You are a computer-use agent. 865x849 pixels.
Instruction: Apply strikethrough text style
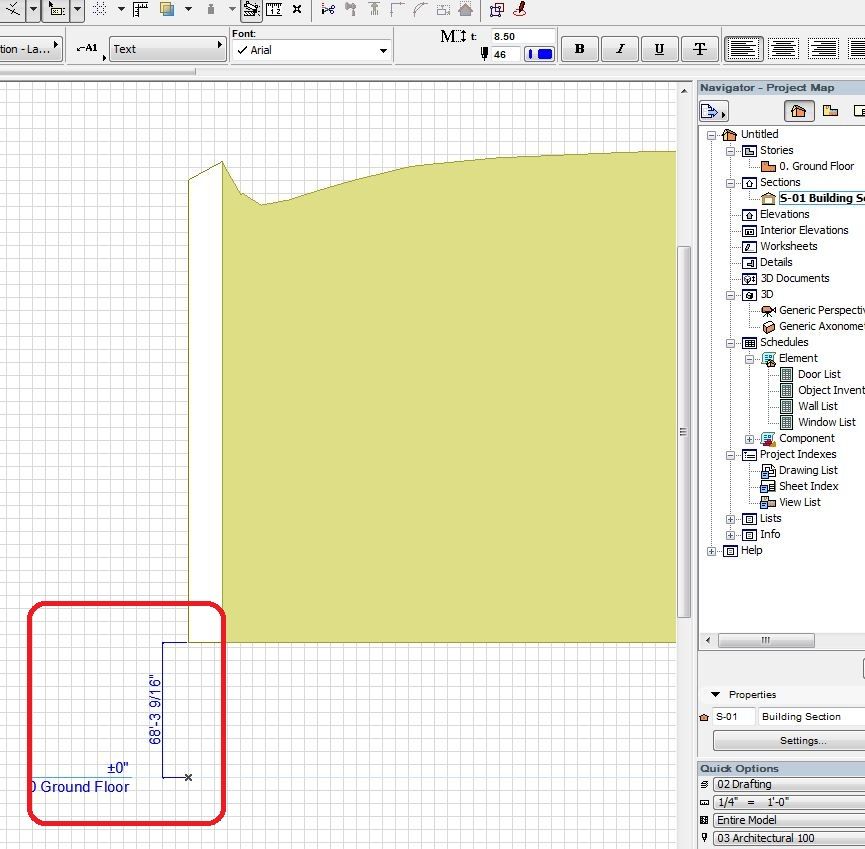pos(699,49)
